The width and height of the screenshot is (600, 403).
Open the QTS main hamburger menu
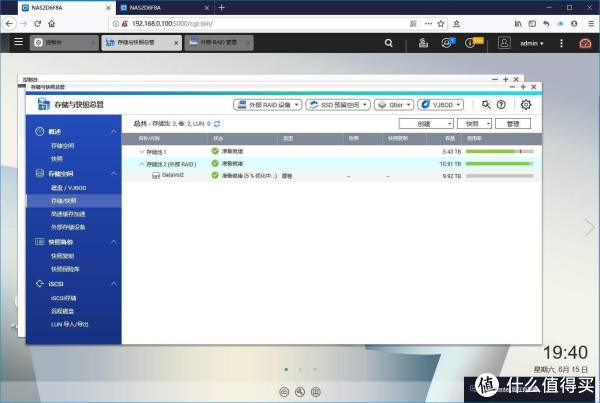point(15,43)
